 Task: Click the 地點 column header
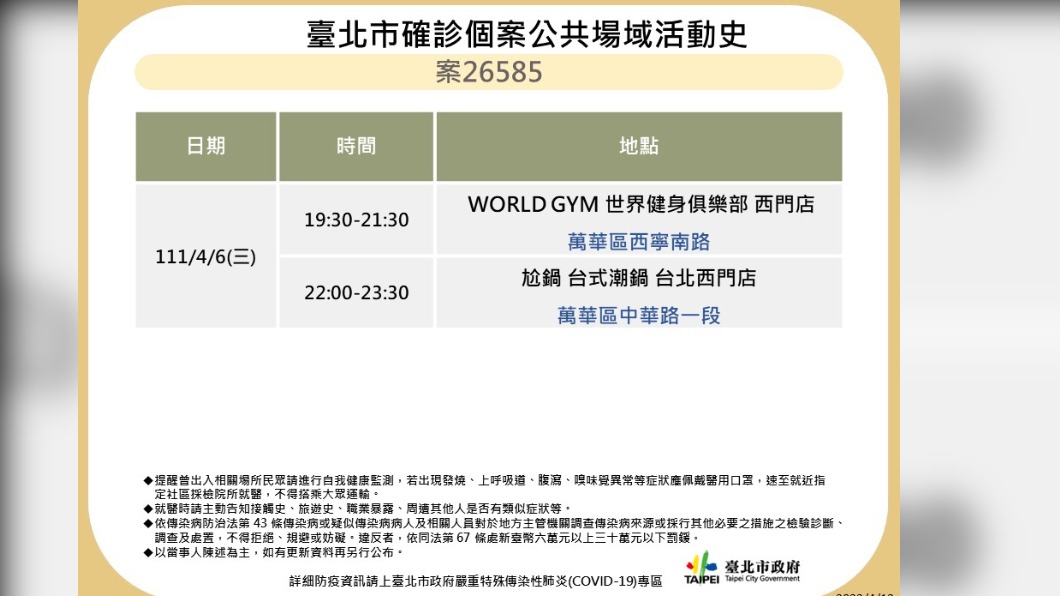639,146
